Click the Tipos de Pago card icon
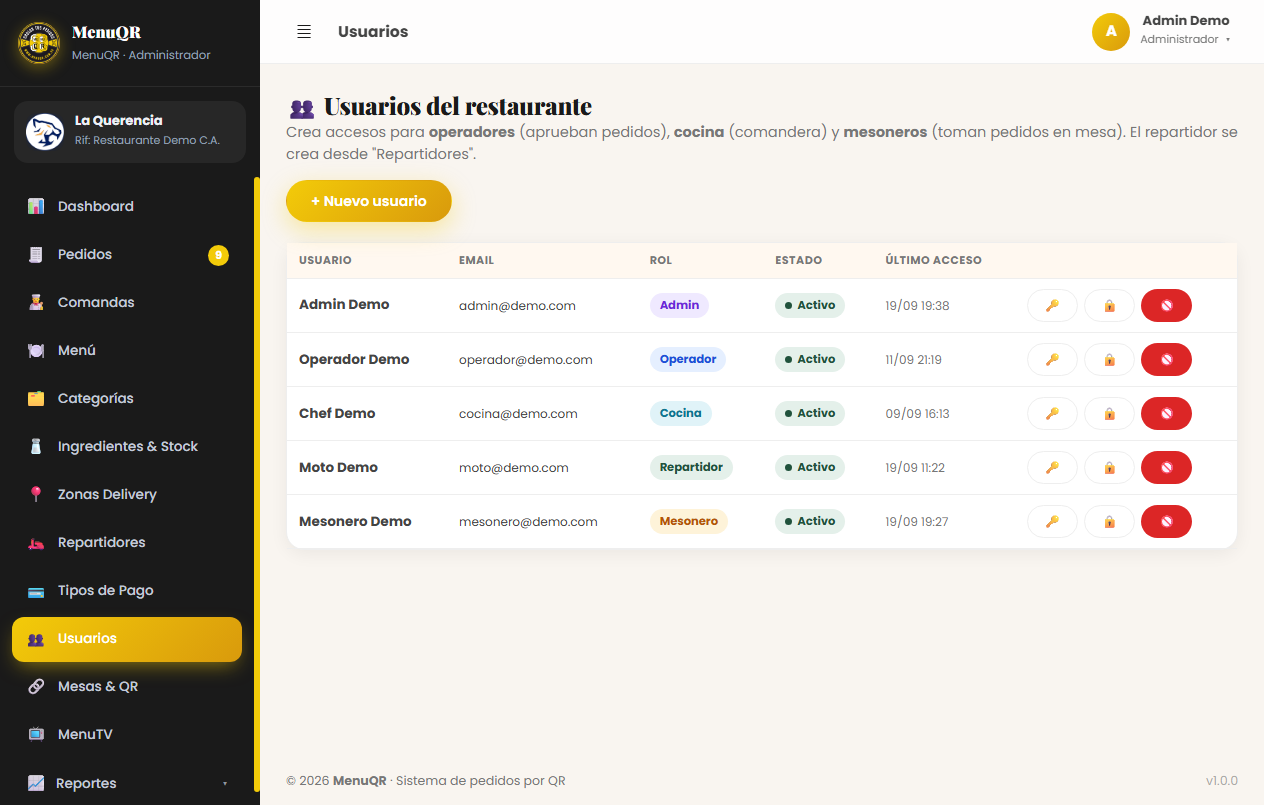The height and width of the screenshot is (805, 1264). pos(36,590)
